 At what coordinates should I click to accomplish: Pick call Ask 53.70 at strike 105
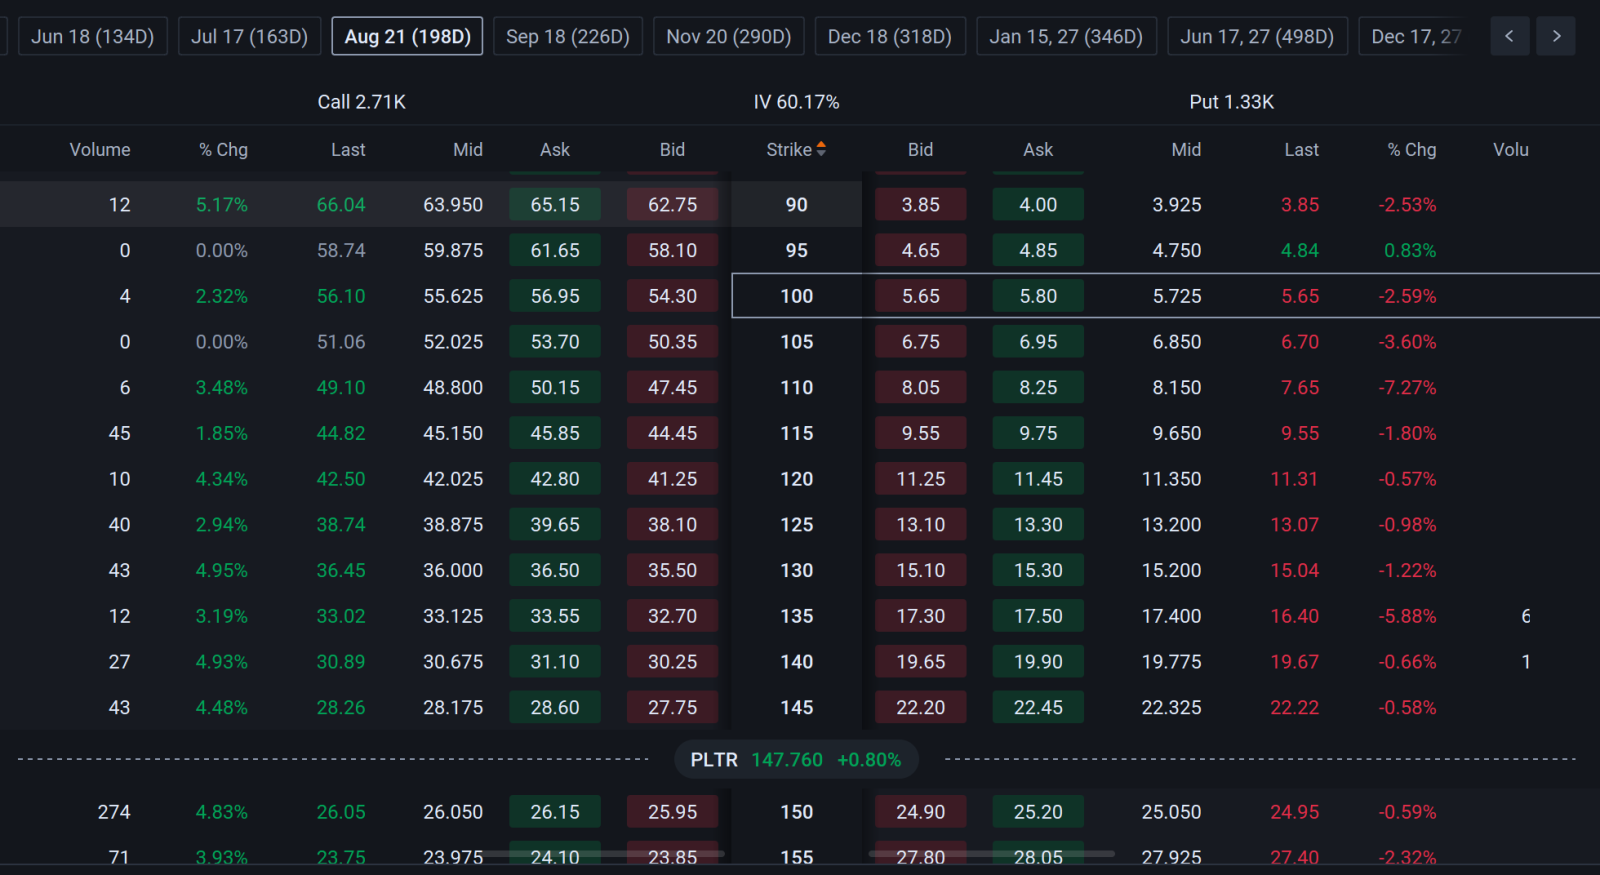pyautogui.click(x=555, y=342)
